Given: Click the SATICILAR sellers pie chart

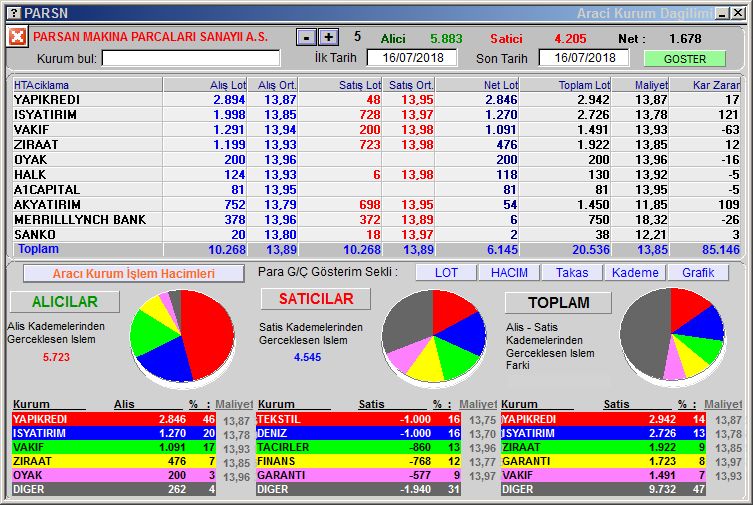Looking at the screenshot, I should (434, 336).
